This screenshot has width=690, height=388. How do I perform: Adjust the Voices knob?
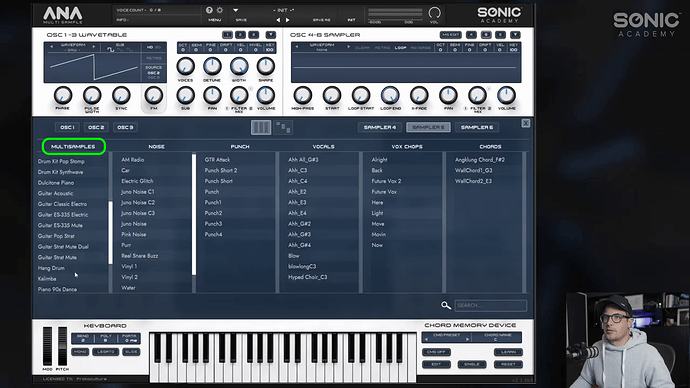[x=185, y=66]
